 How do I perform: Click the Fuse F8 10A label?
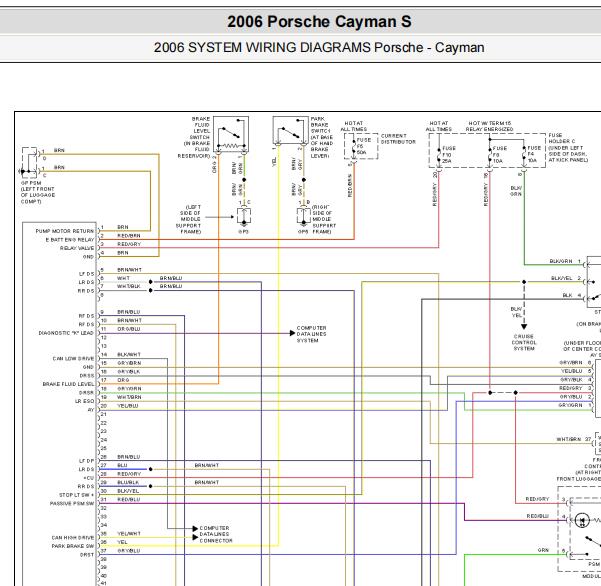tap(500, 154)
